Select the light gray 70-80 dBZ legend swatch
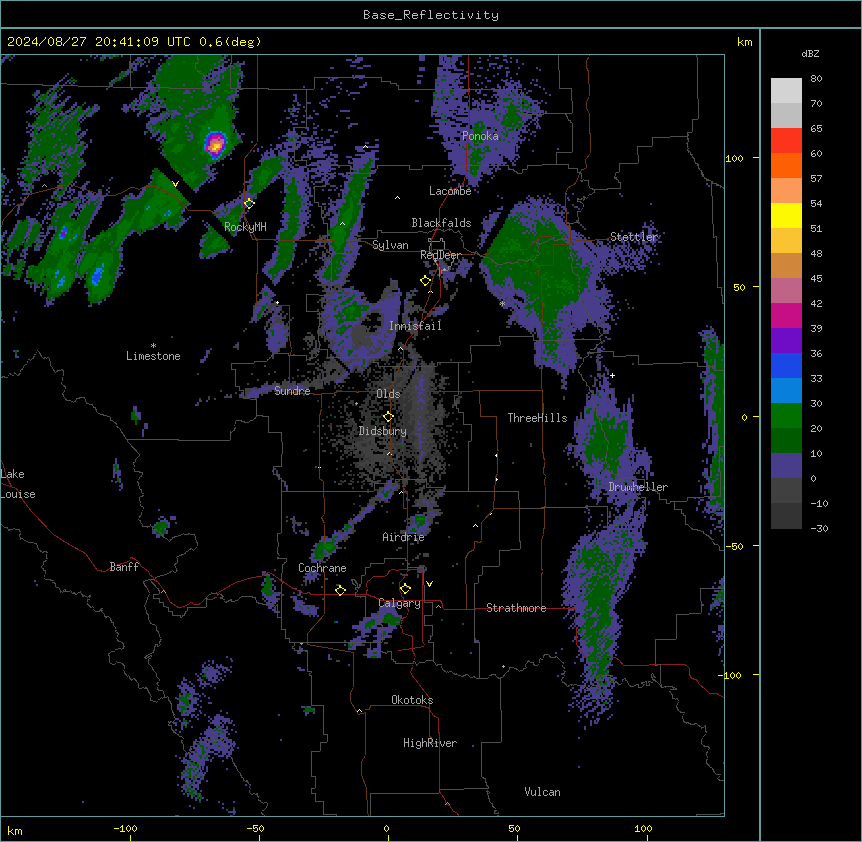The width and height of the screenshot is (862, 842). coord(786,91)
